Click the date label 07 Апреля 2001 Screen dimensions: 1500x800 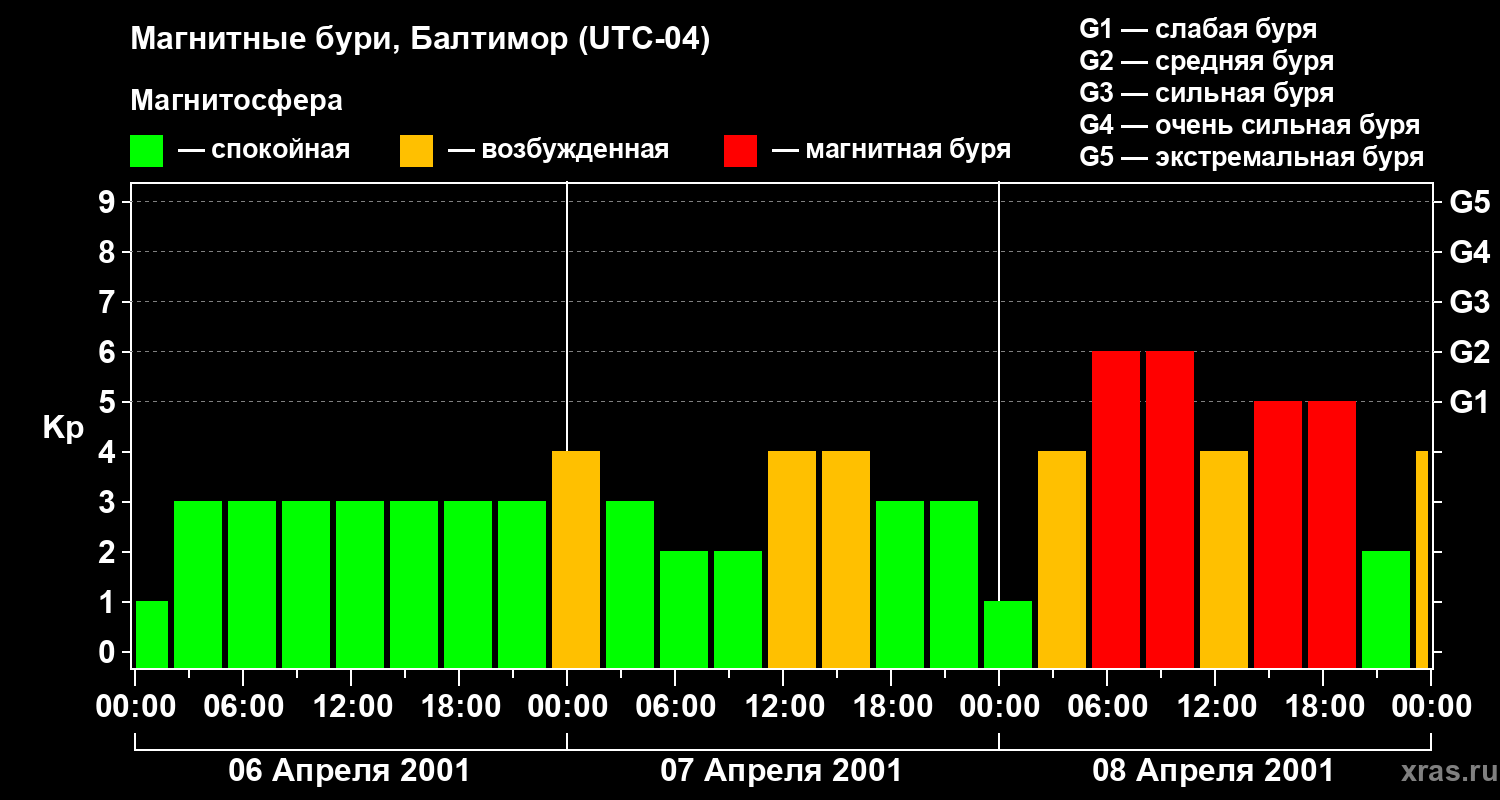[781, 770]
